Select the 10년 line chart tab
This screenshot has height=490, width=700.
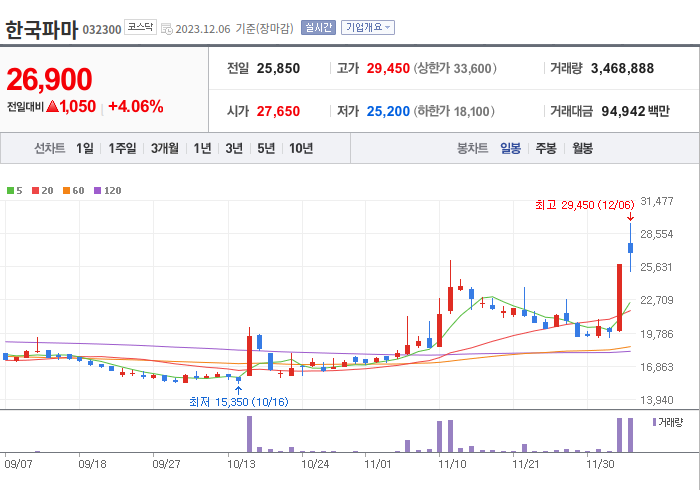pyautogui.click(x=301, y=148)
